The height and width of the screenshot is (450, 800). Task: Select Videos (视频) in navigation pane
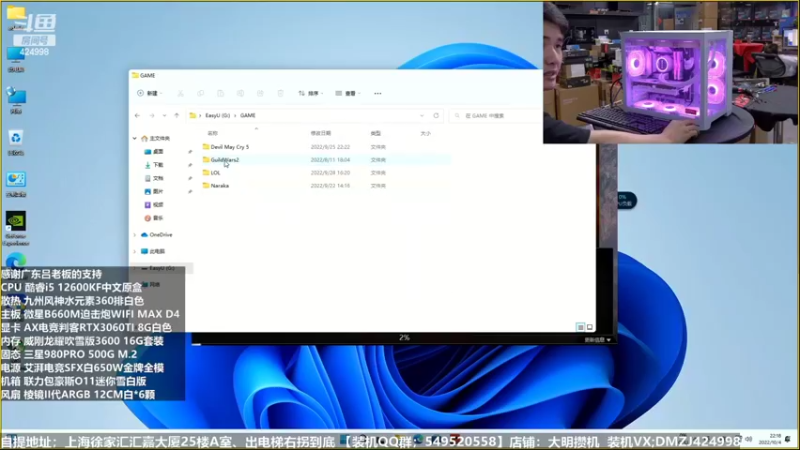154,205
